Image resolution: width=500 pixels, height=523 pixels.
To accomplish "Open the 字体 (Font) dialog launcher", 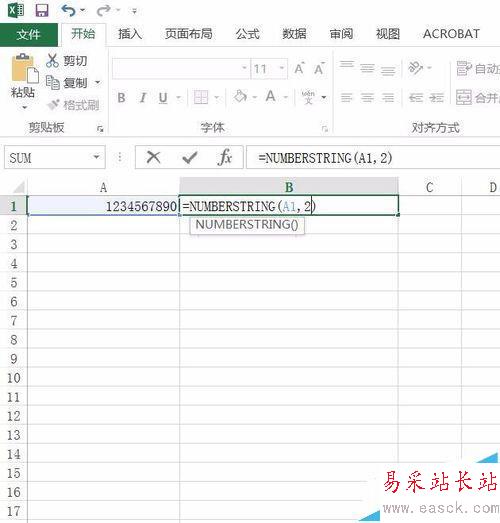I will (x=325, y=129).
